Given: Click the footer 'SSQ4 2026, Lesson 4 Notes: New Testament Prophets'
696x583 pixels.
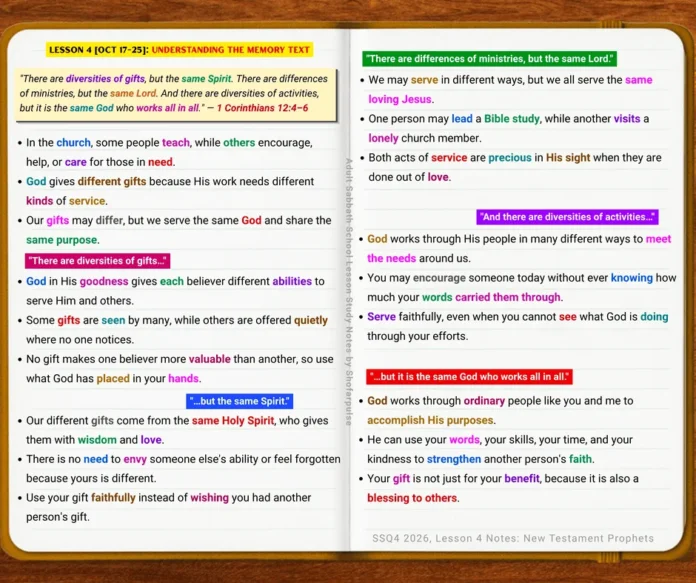Looking at the screenshot, I should tap(513, 538).
